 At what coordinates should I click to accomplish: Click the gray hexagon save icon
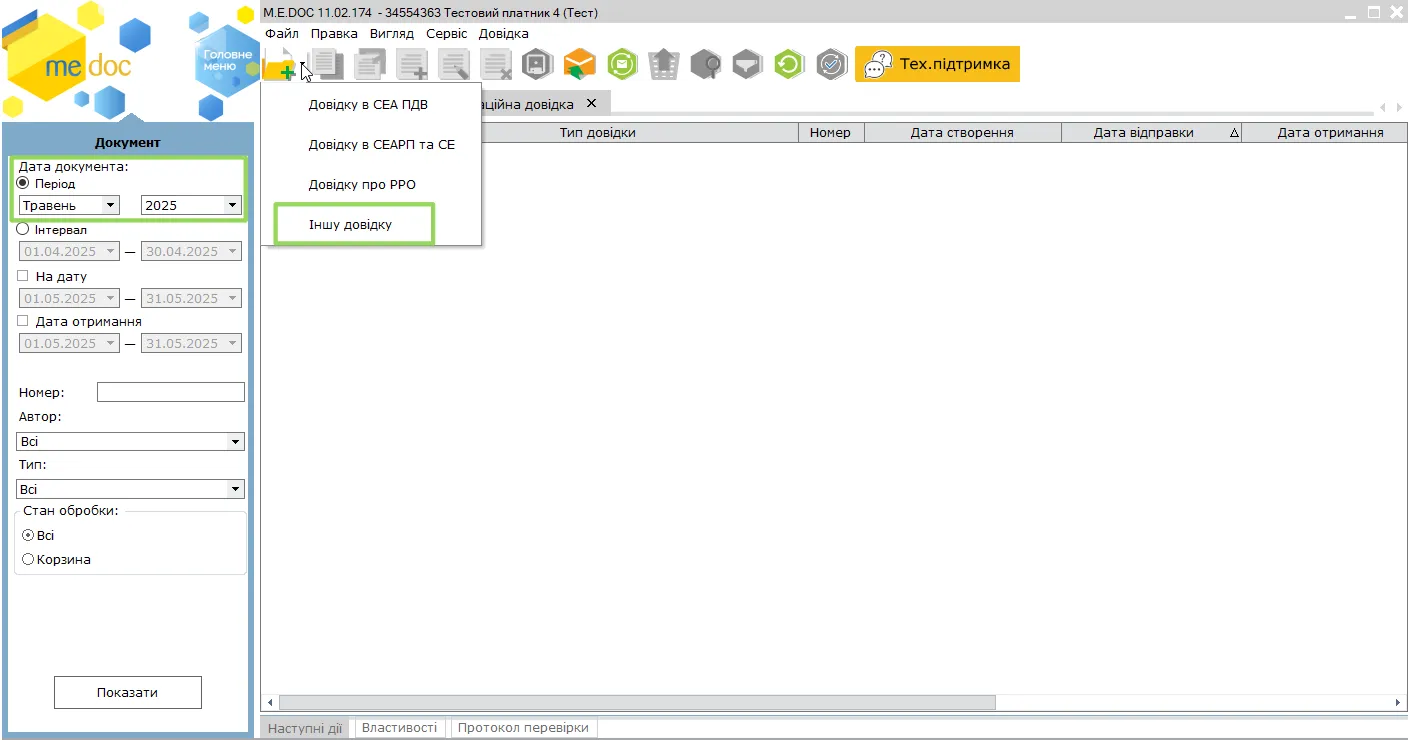point(538,65)
